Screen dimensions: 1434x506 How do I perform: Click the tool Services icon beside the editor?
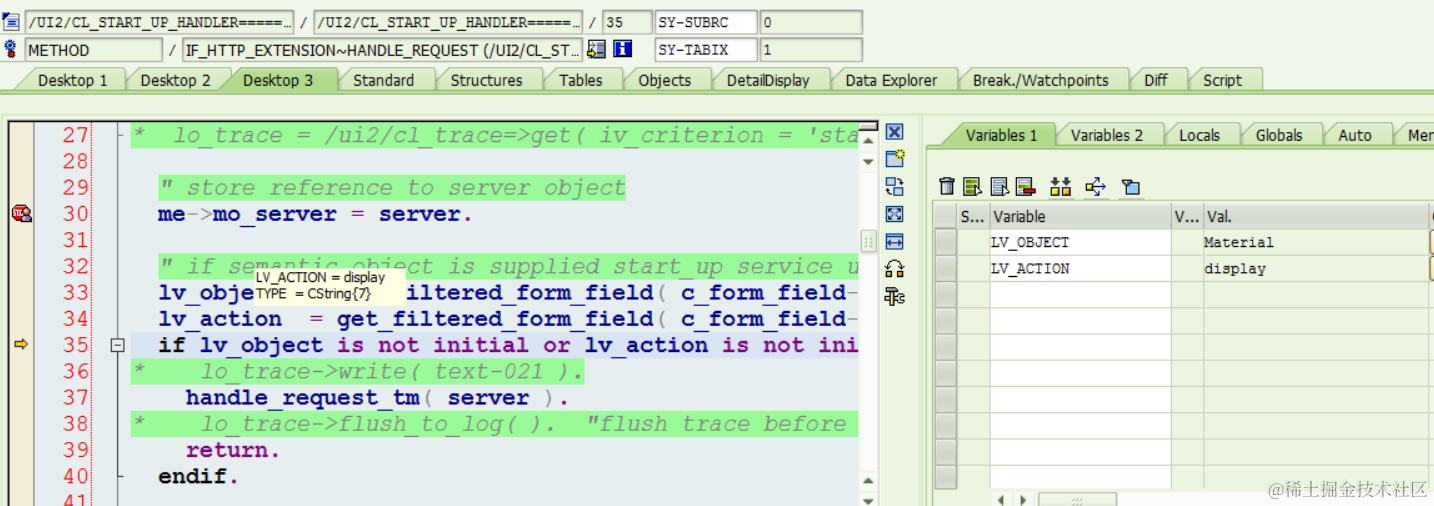pos(895,296)
